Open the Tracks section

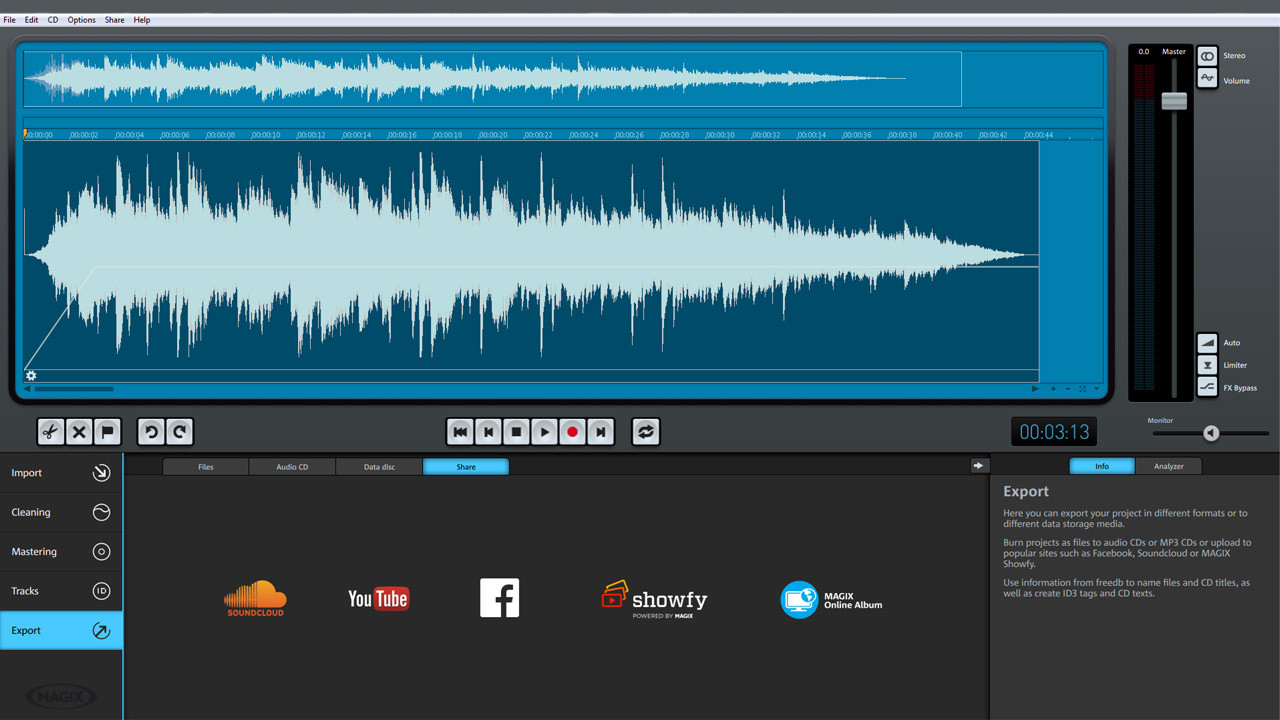pyautogui.click(x=61, y=591)
